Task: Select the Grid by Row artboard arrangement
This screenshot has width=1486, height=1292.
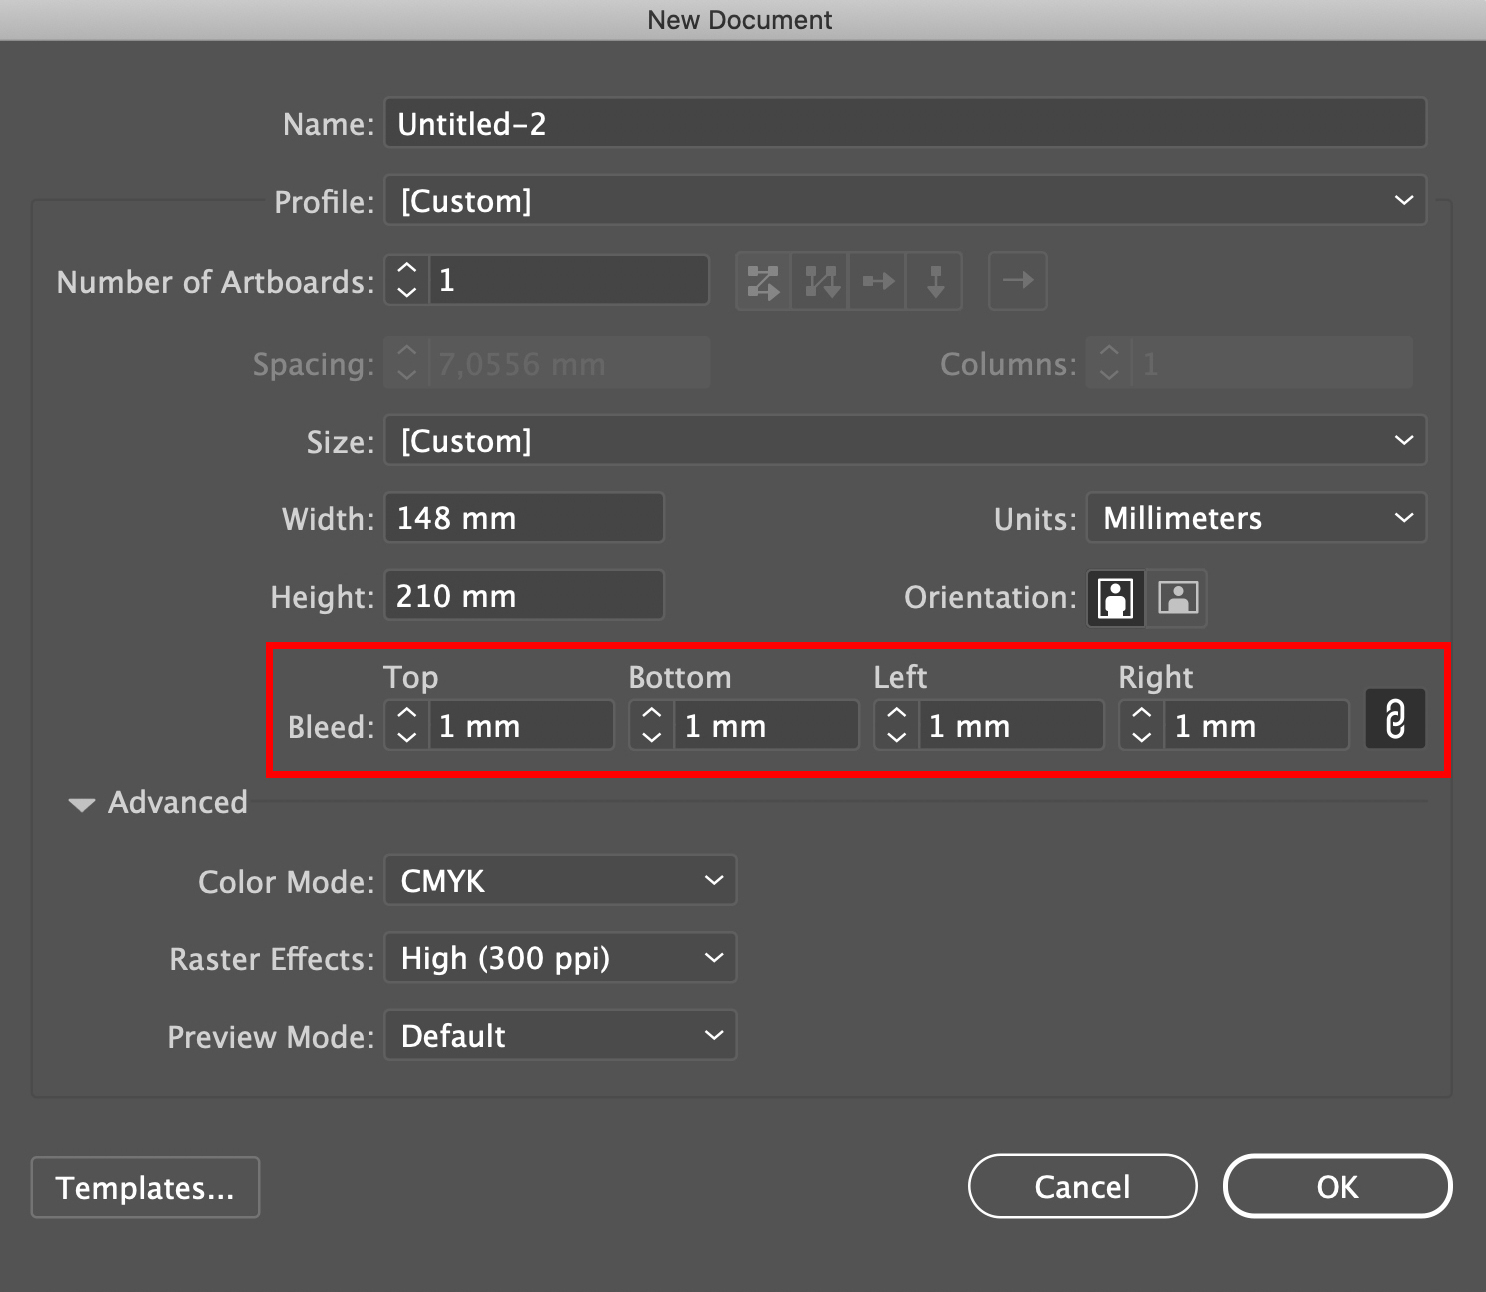Action: click(x=763, y=281)
